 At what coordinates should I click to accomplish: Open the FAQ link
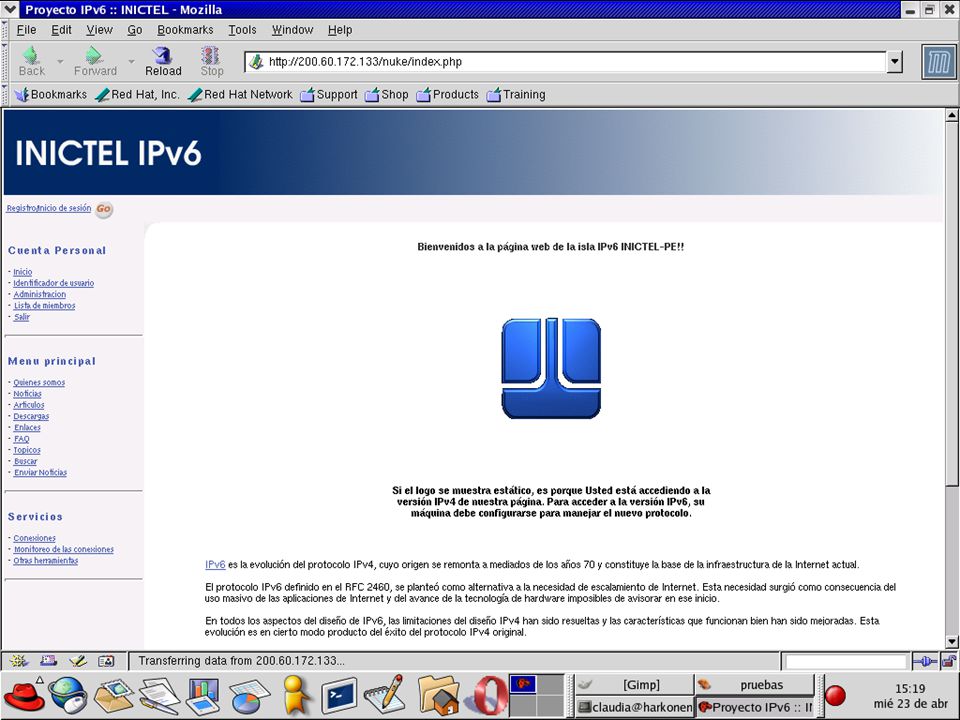[x=21, y=439]
